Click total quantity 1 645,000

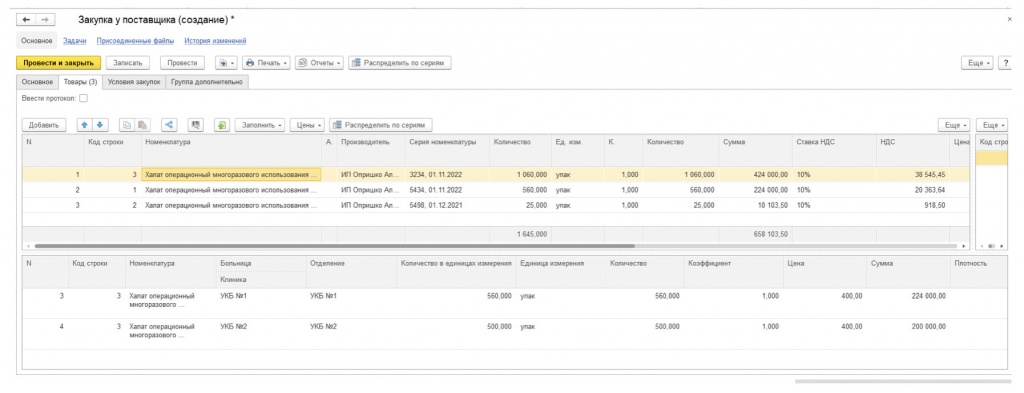(x=531, y=234)
